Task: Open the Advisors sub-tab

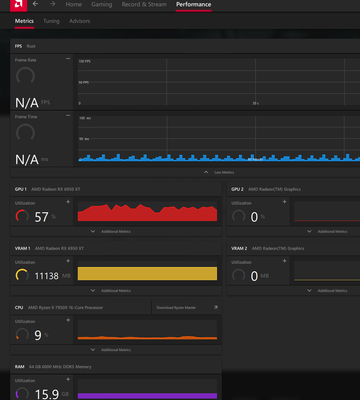Action: [80, 21]
